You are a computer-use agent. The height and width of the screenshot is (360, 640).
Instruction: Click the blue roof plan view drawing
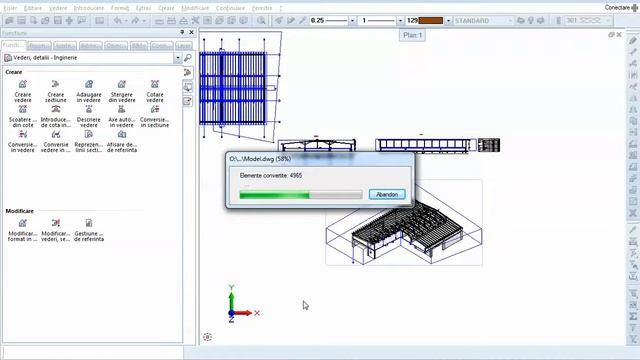(233, 88)
